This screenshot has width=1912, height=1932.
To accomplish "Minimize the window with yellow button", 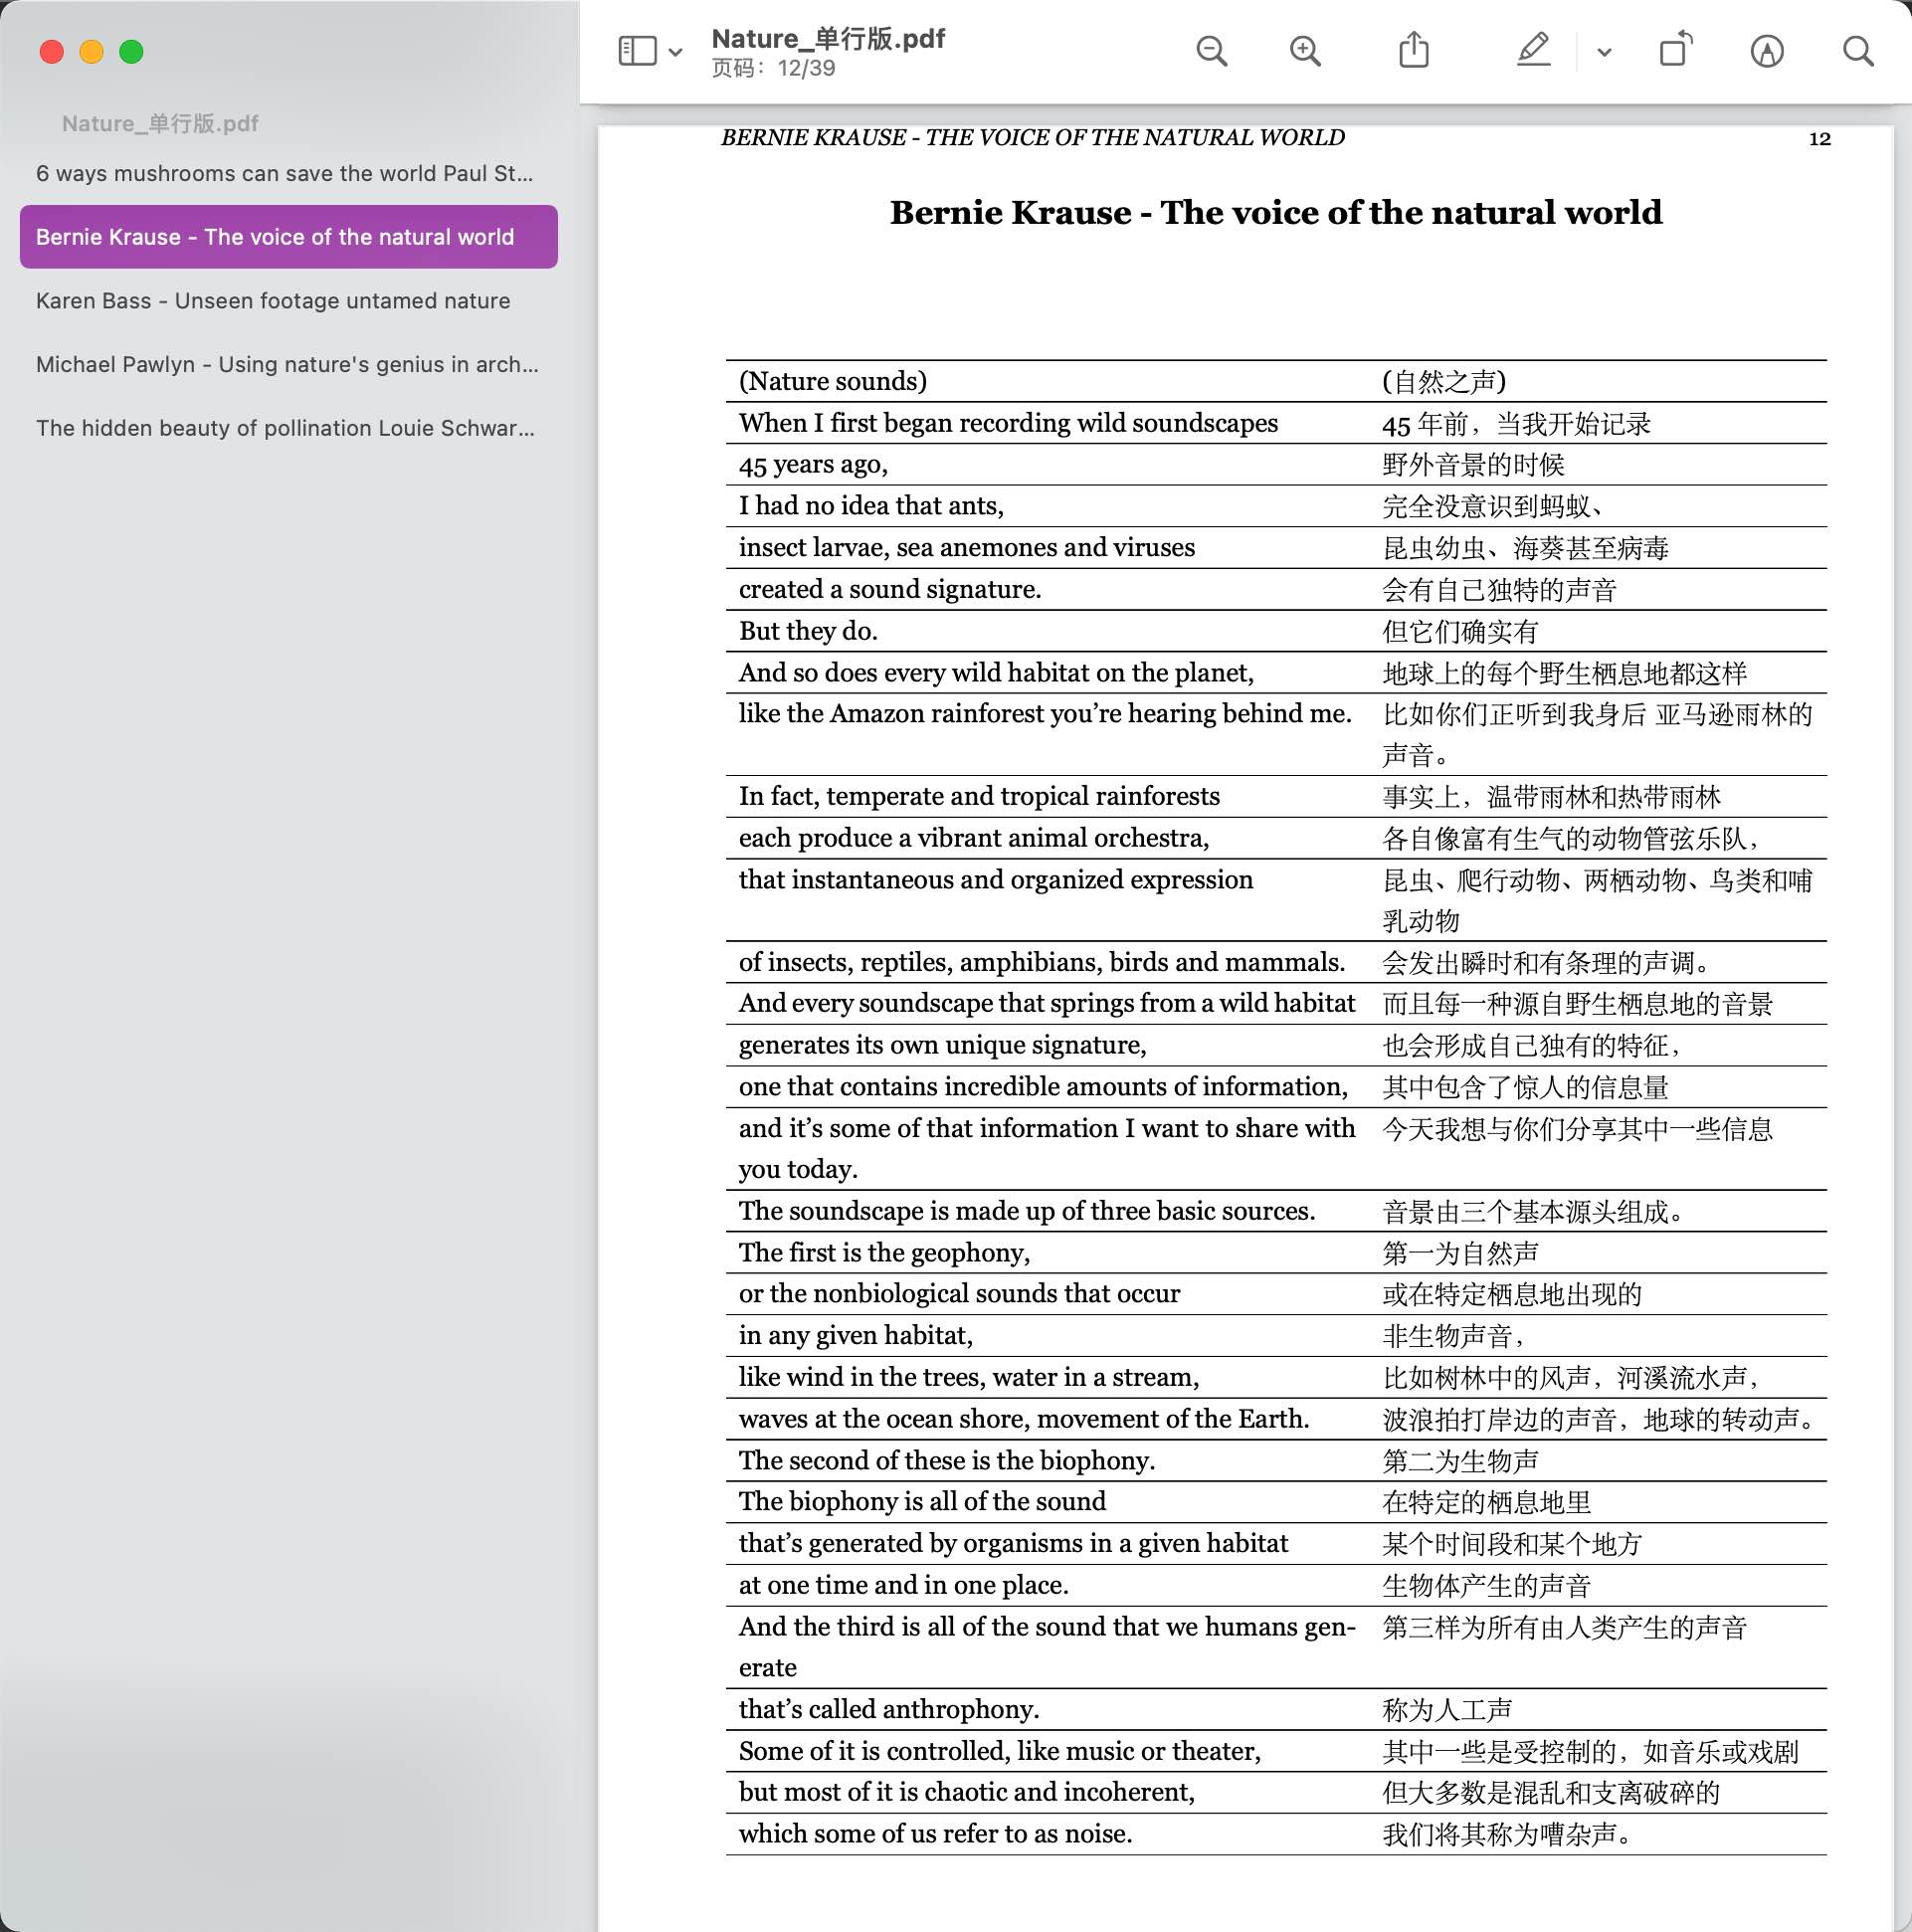I will [92, 52].
